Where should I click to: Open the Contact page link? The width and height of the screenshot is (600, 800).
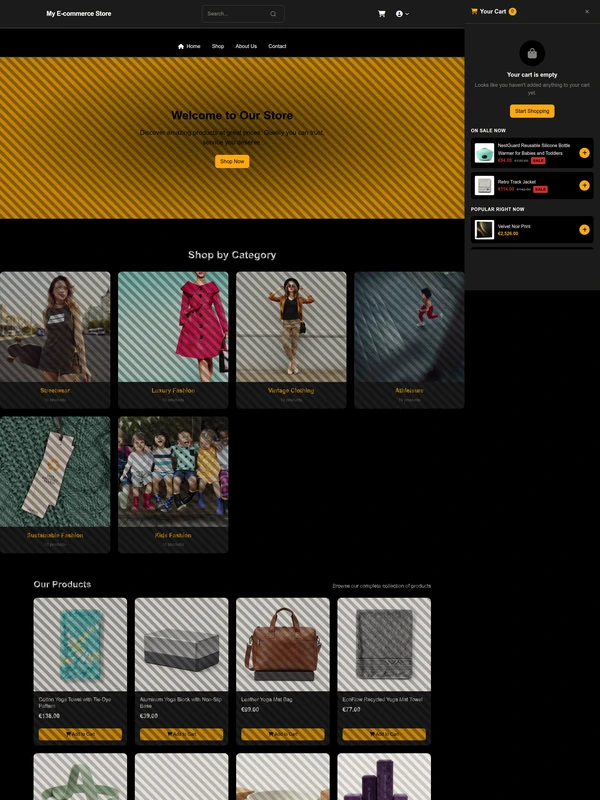point(277,46)
